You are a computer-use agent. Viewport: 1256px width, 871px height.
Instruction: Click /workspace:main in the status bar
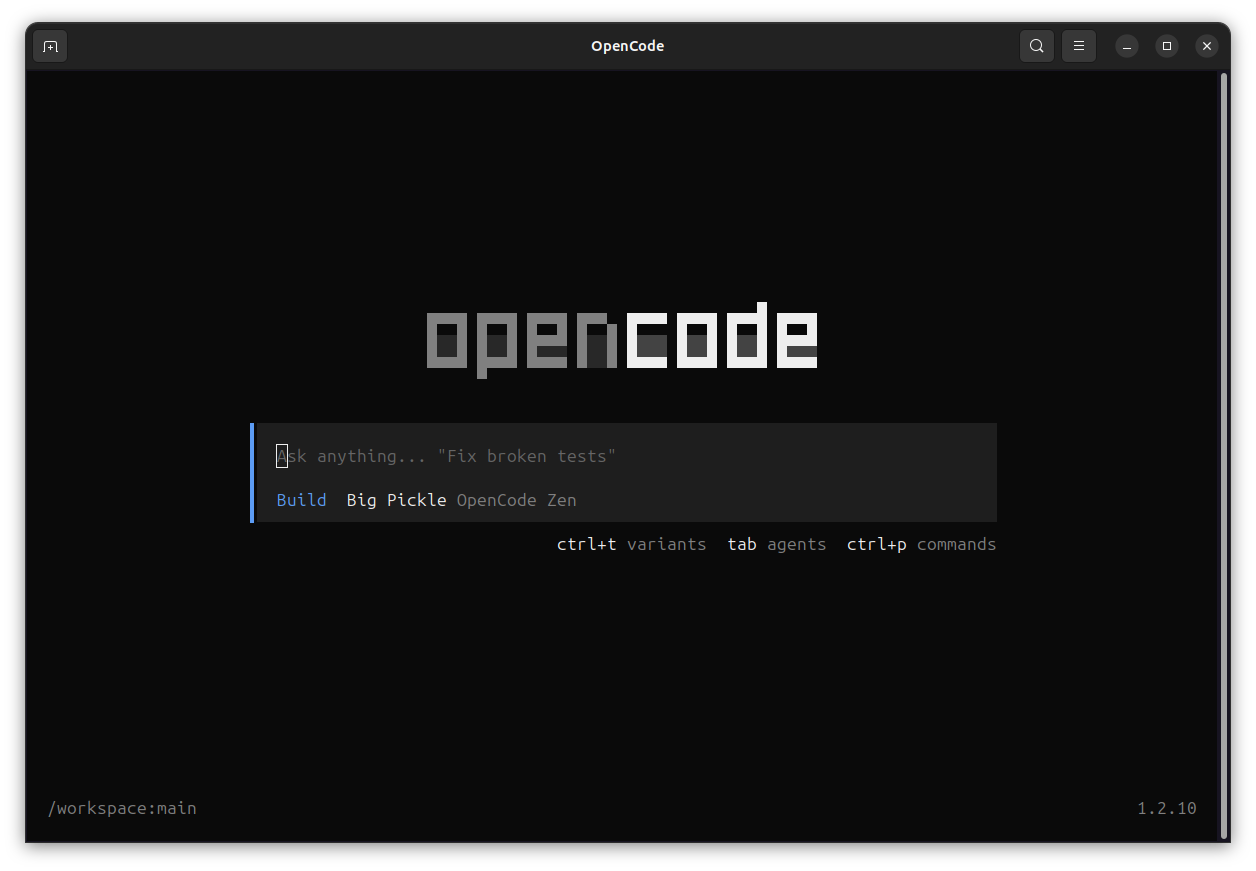[x=122, y=808]
